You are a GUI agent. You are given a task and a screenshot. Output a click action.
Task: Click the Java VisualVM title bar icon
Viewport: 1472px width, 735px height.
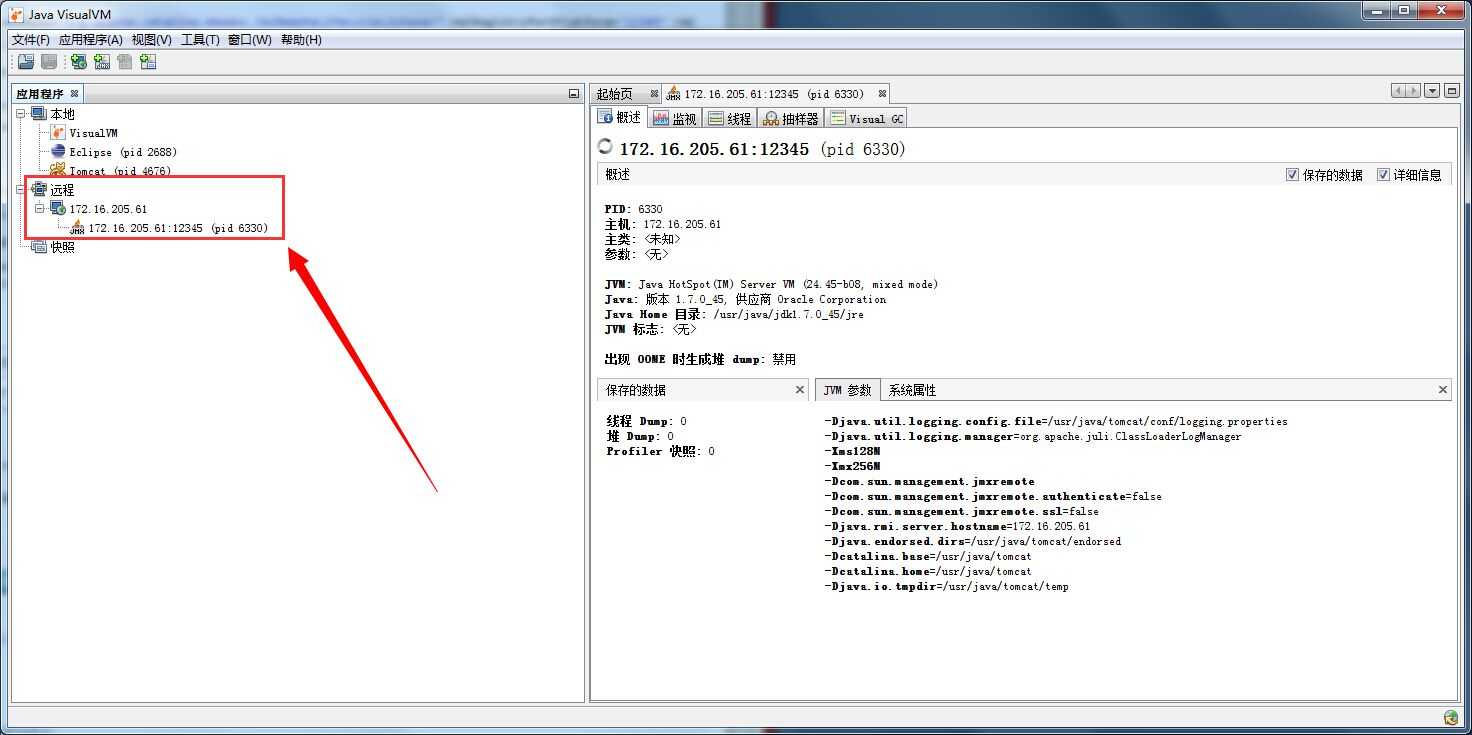(x=16, y=14)
